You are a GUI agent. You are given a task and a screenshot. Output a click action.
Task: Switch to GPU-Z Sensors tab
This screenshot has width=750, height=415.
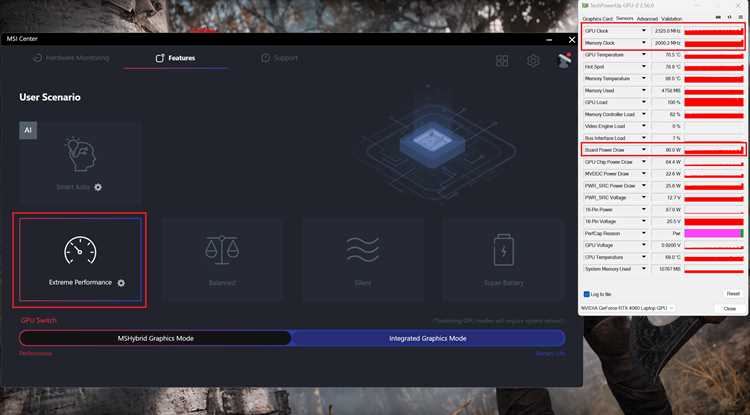[625, 19]
